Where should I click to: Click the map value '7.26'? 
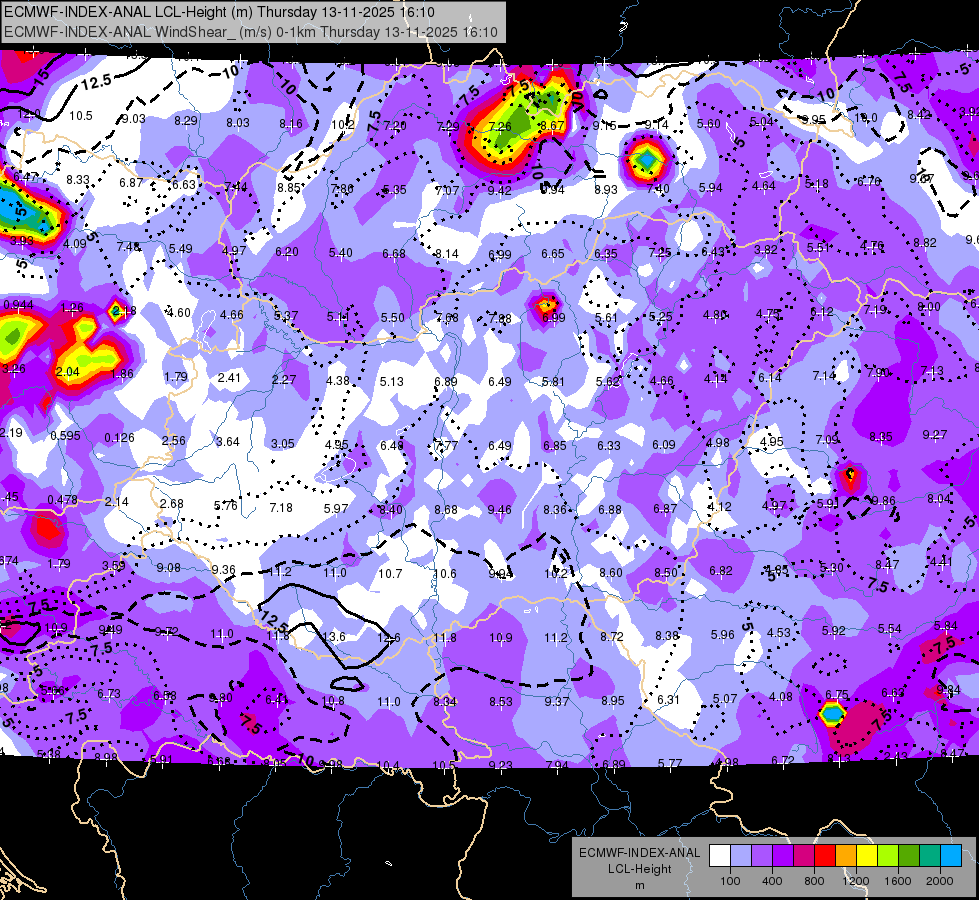coord(499,127)
